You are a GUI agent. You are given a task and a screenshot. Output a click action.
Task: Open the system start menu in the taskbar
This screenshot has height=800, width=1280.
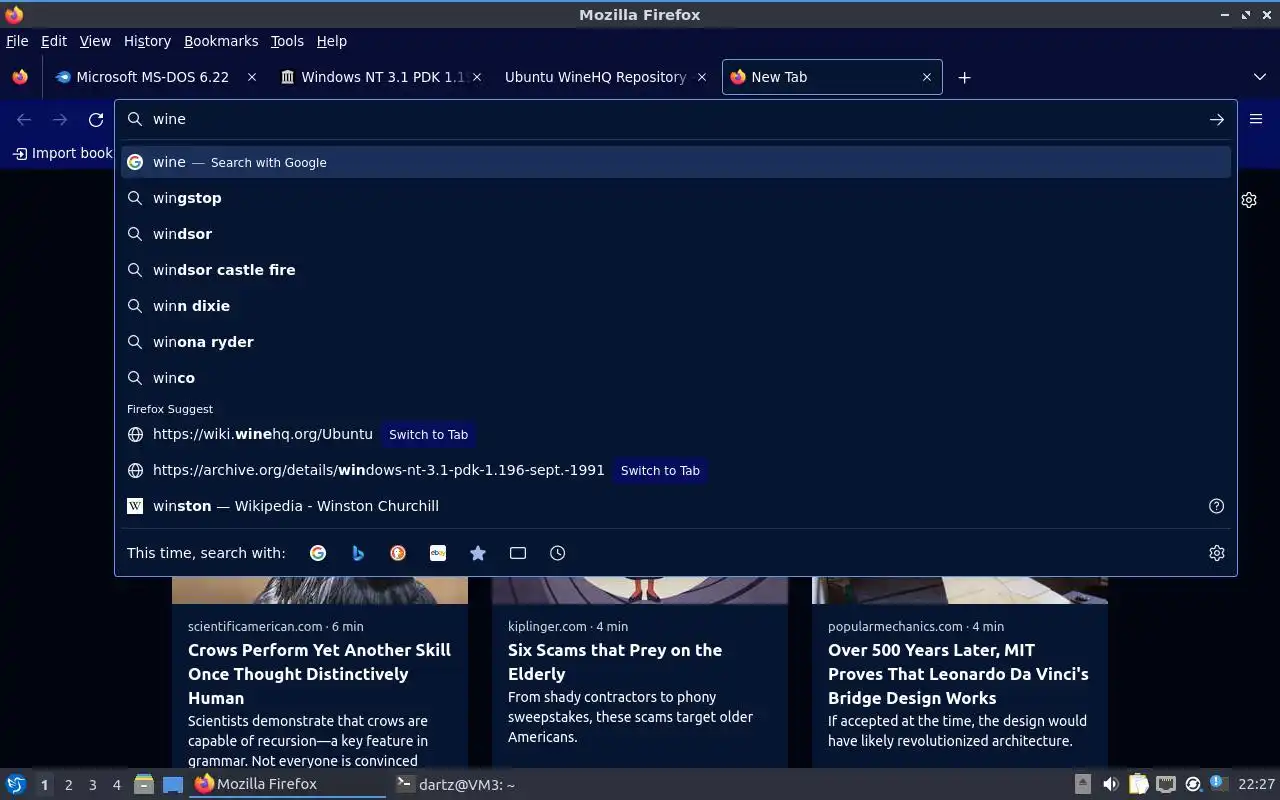point(16,784)
